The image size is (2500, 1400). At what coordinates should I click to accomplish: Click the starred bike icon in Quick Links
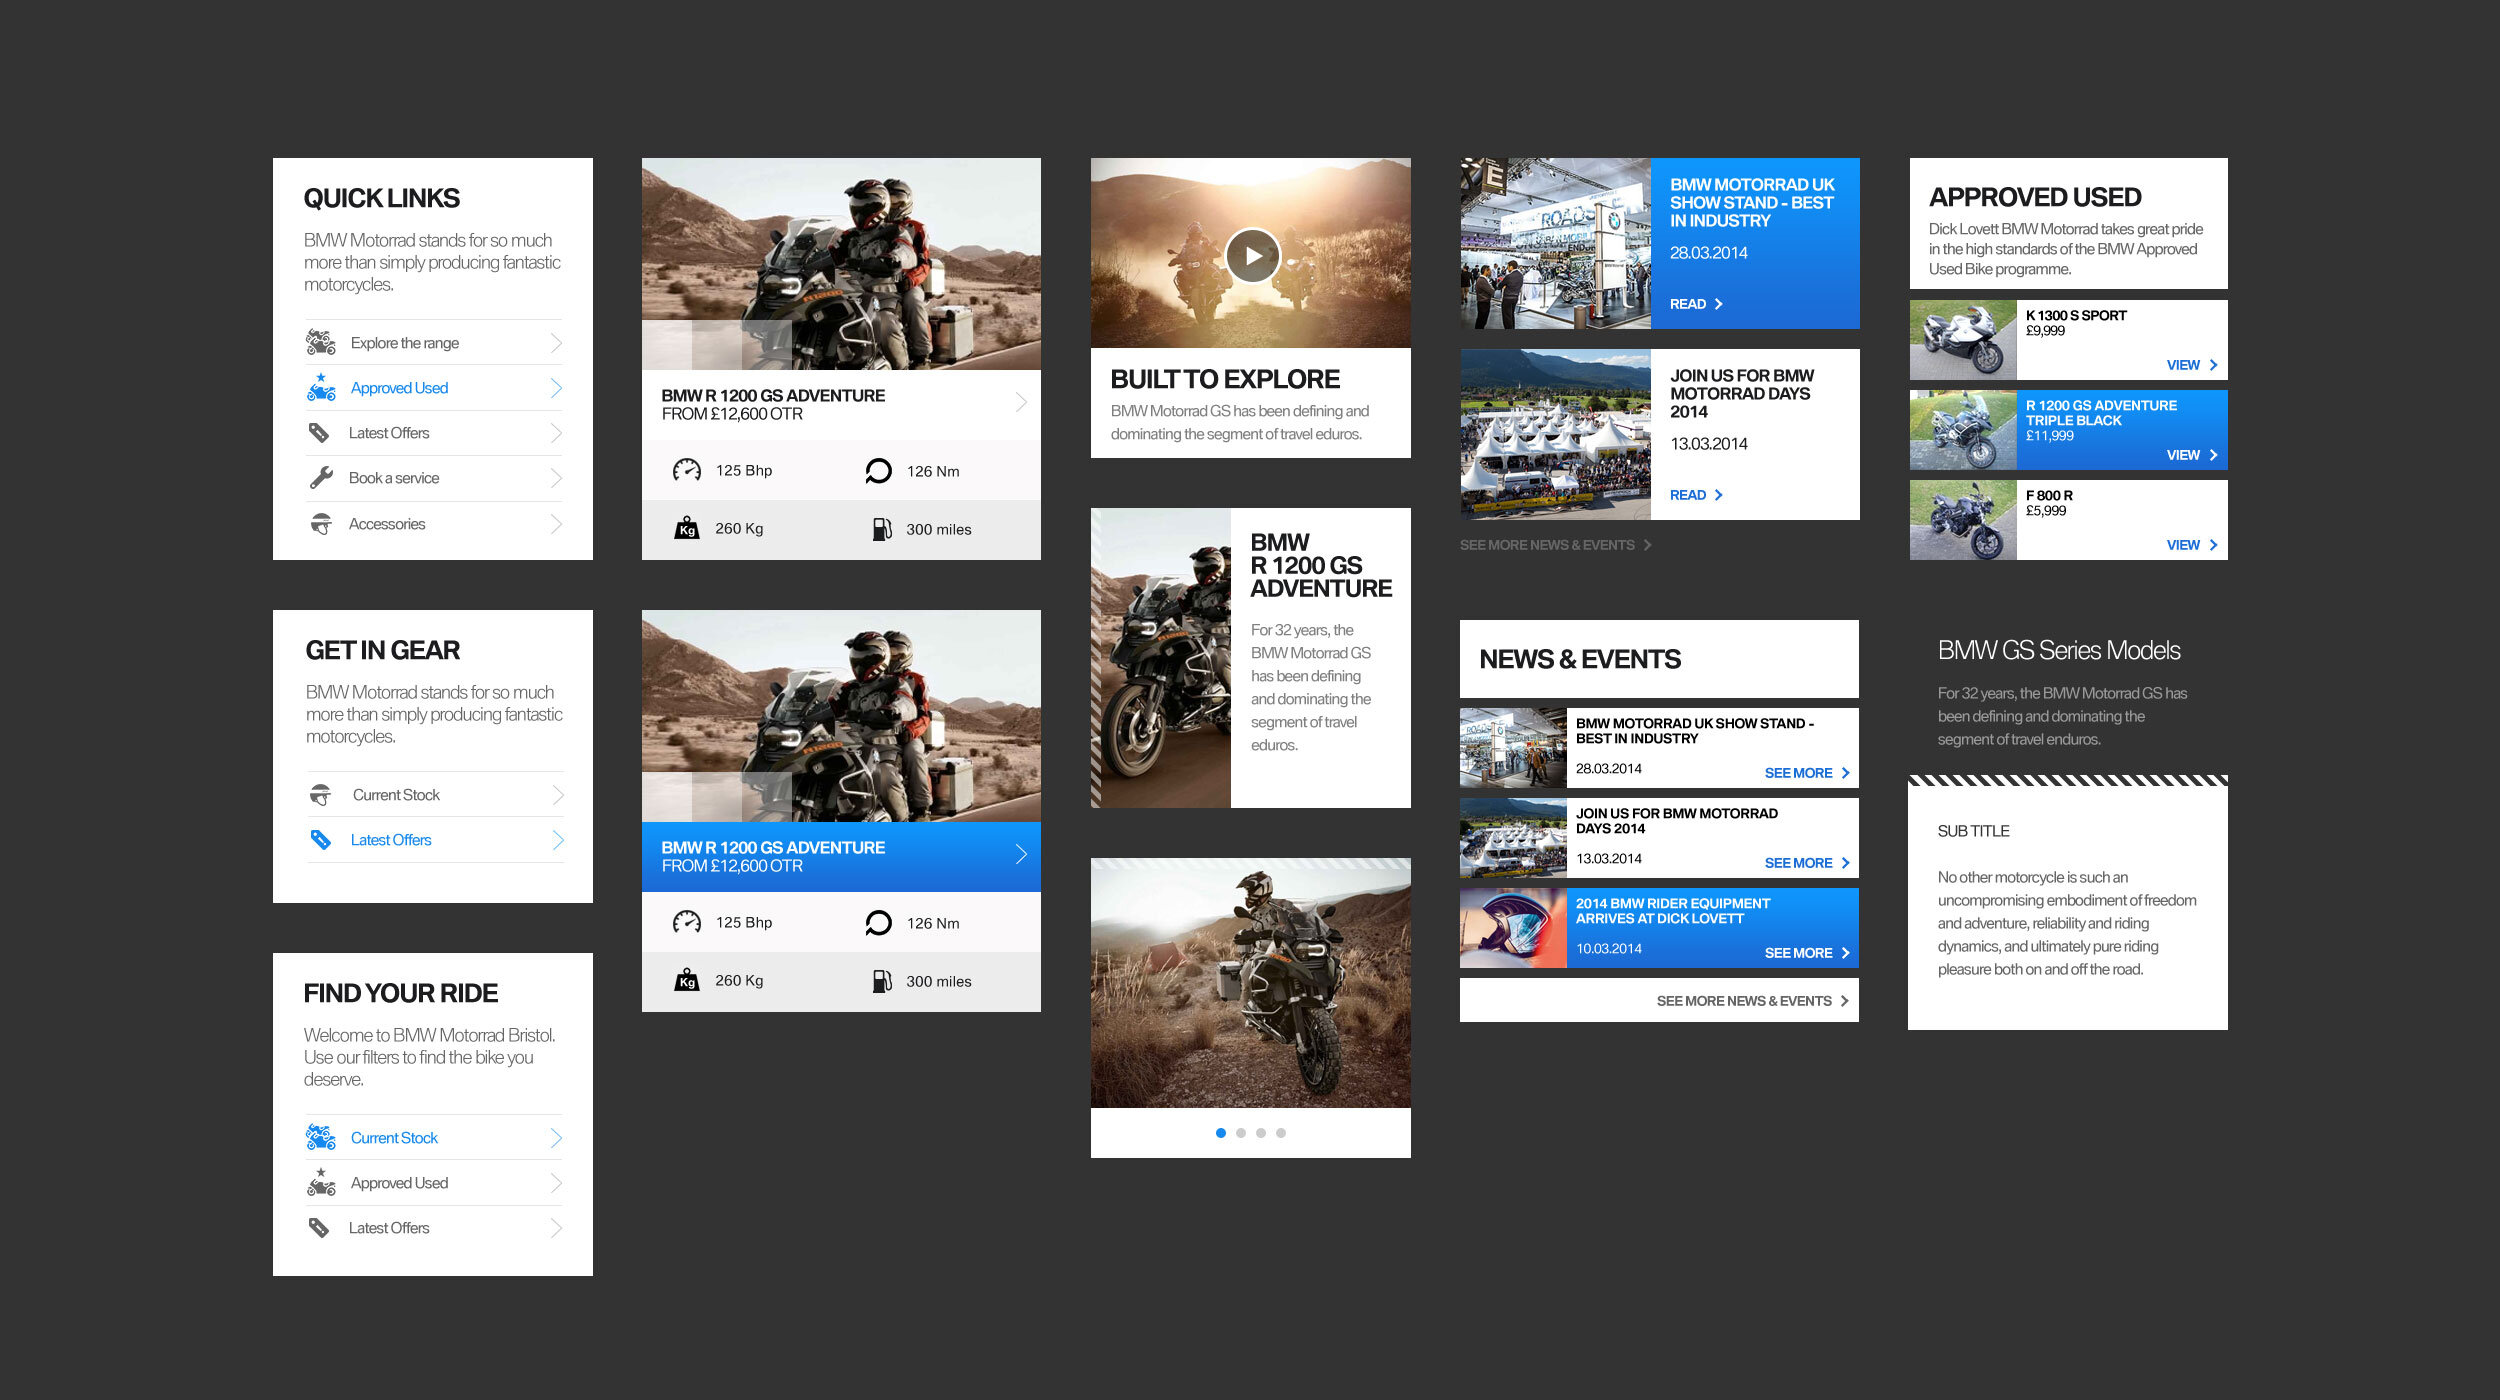[320, 387]
